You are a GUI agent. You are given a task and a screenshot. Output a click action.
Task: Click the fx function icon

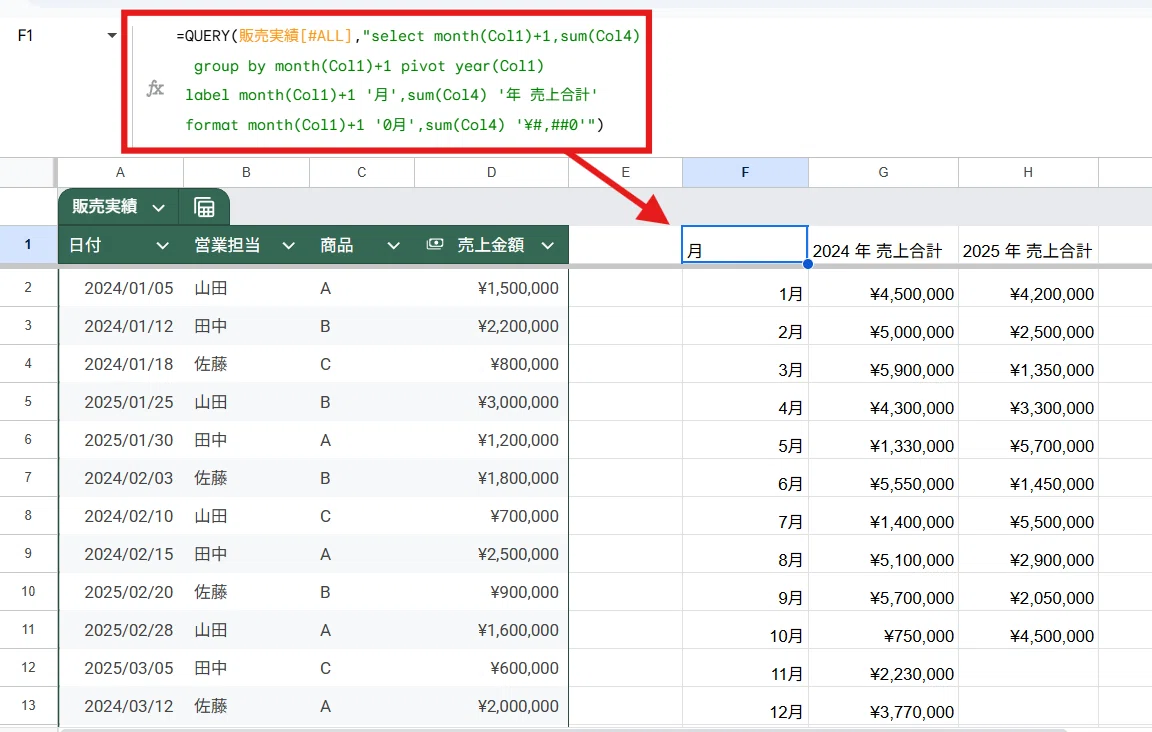tap(155, 89)
